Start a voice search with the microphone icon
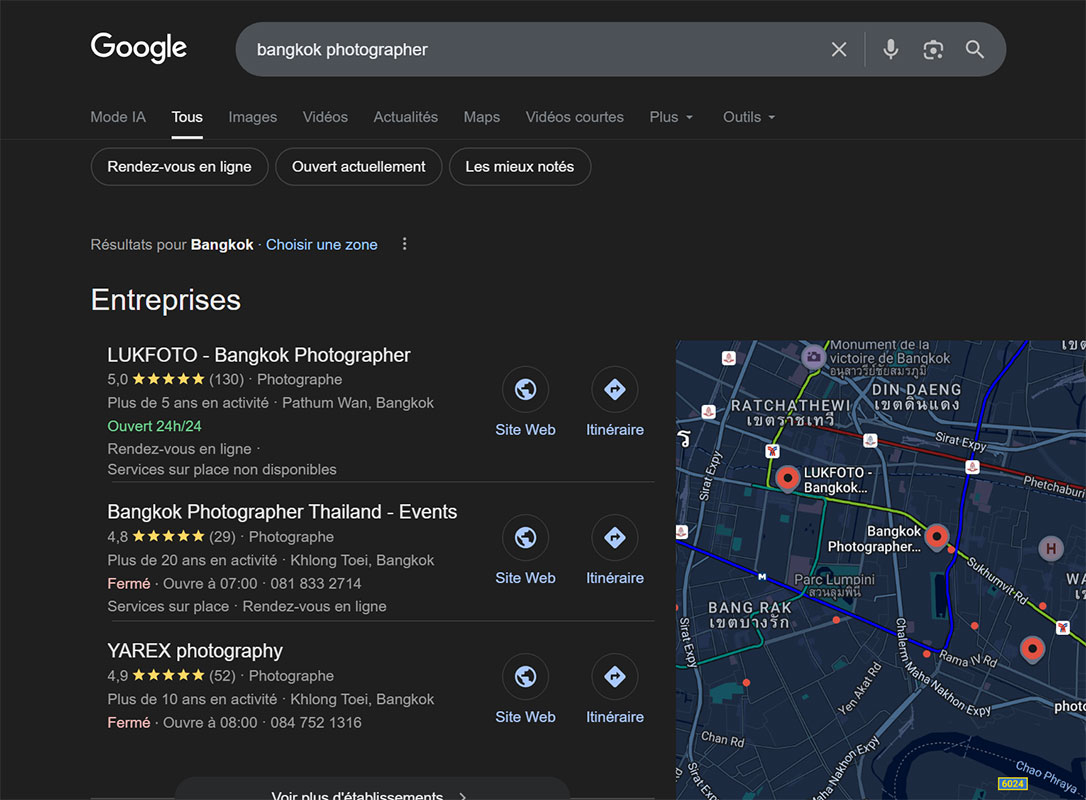This screenshot has height=800, width=1086. (890, 48)
